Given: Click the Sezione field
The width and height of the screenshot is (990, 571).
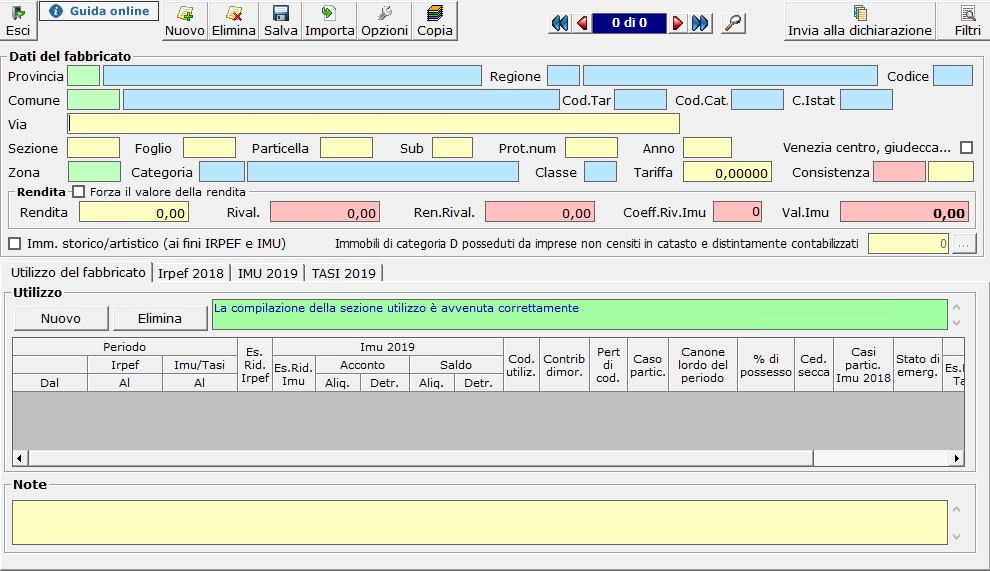Looking at the screenshot, I should (x=93, y=148).
